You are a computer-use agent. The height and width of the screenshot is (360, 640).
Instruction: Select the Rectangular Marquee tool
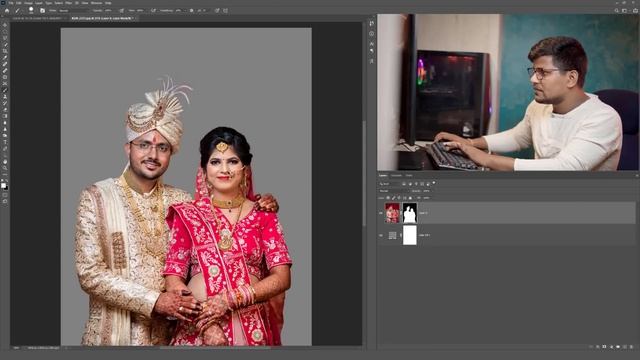5,31
